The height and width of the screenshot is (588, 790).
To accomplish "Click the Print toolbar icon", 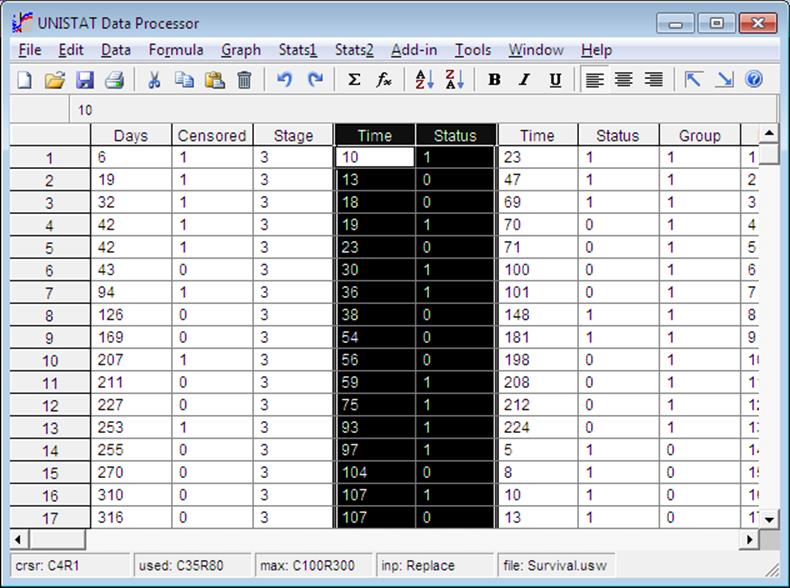I will point(114,80).
